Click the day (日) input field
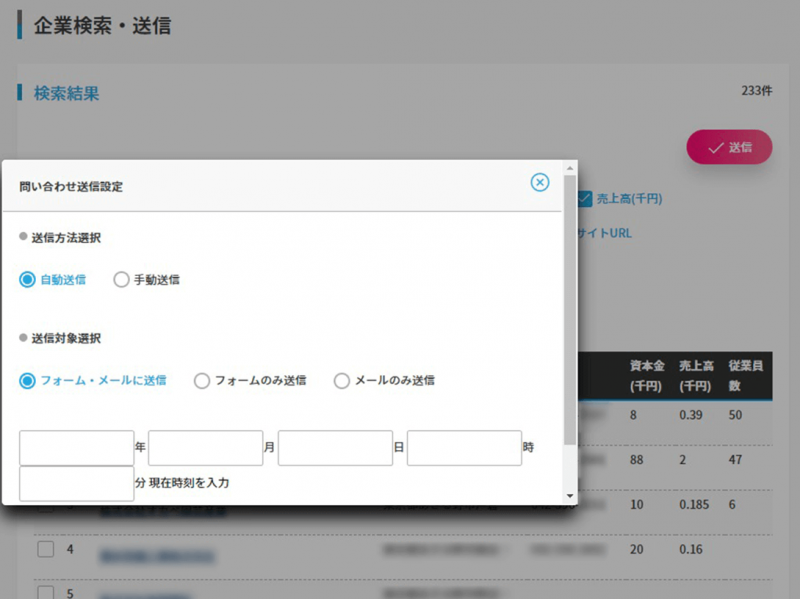The height and width of the screenshot is (599, 800). click(335, 447)
